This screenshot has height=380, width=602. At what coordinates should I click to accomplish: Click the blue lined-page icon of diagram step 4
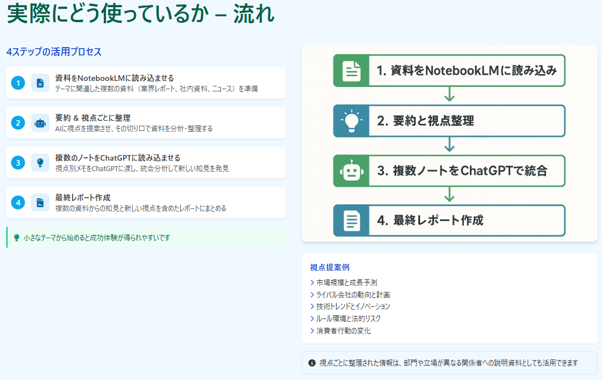(x=351, y=221)
